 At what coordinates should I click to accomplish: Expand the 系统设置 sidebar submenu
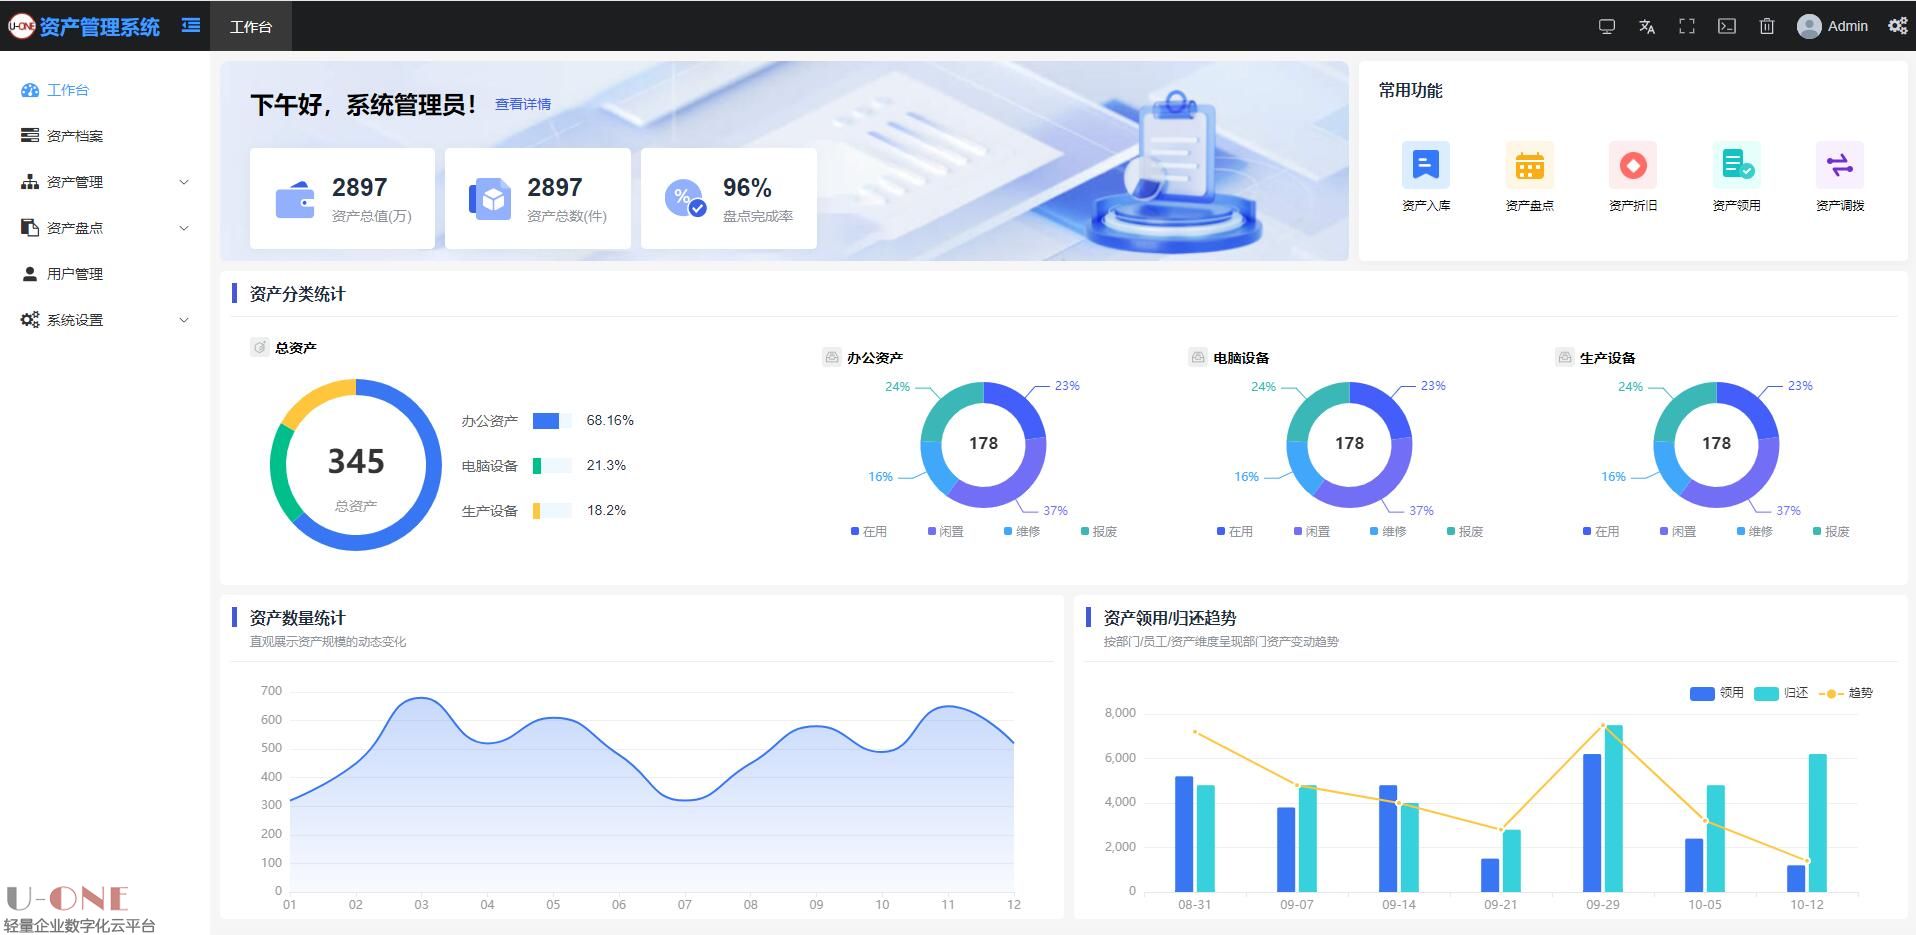tap(104, 320)
